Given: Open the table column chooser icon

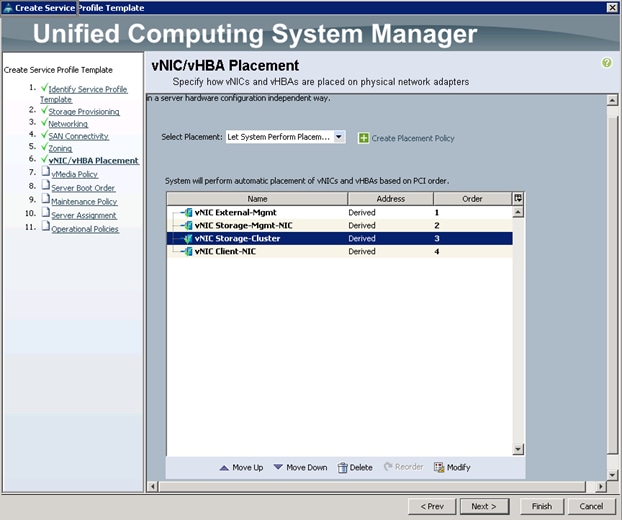Looking at the screenshot, I should [x=518, y=198].
